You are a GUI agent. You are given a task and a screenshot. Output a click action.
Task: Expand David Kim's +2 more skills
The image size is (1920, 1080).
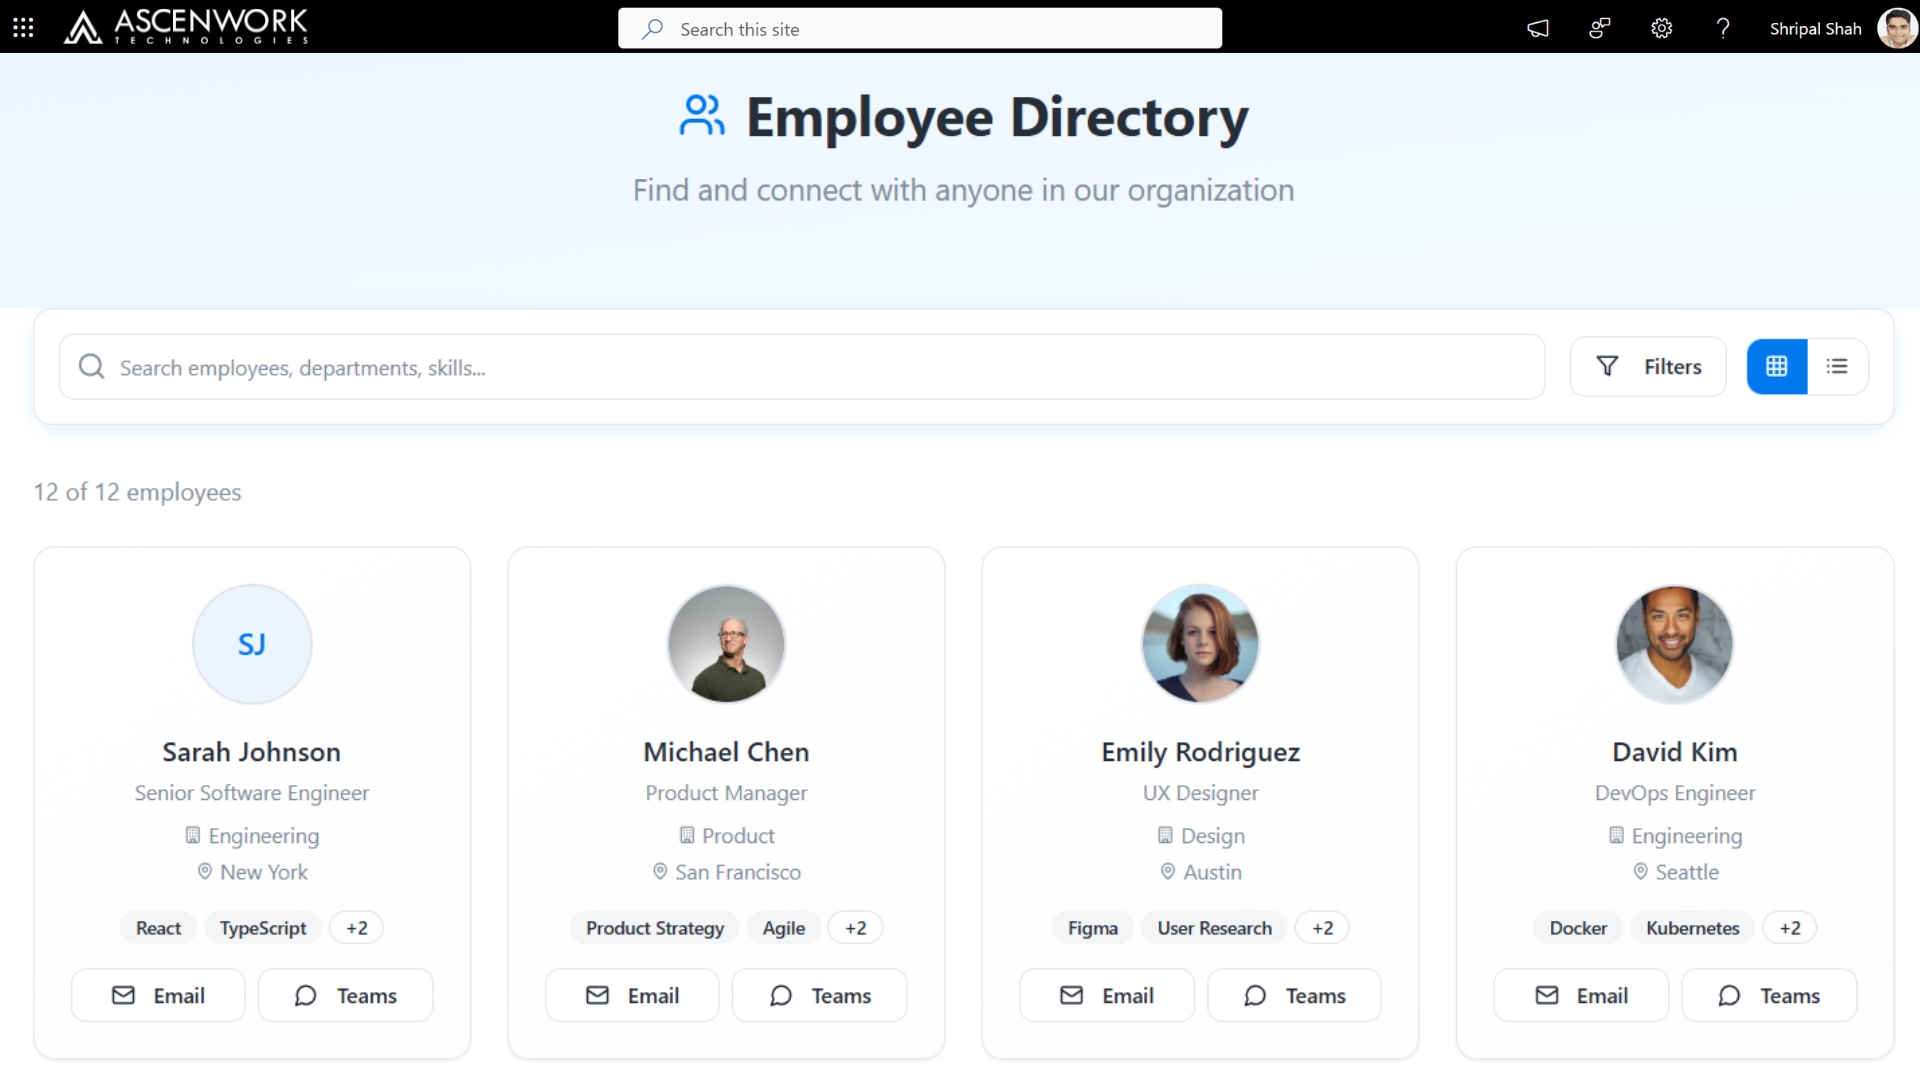(1789, 928)
